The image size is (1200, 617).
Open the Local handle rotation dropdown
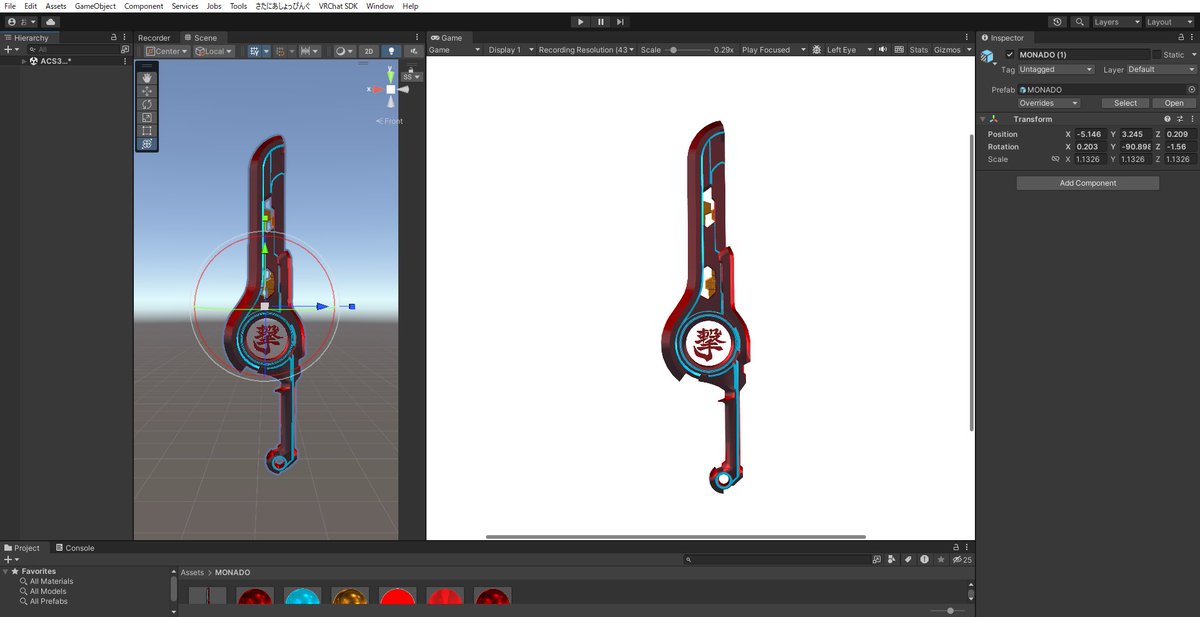214,51
